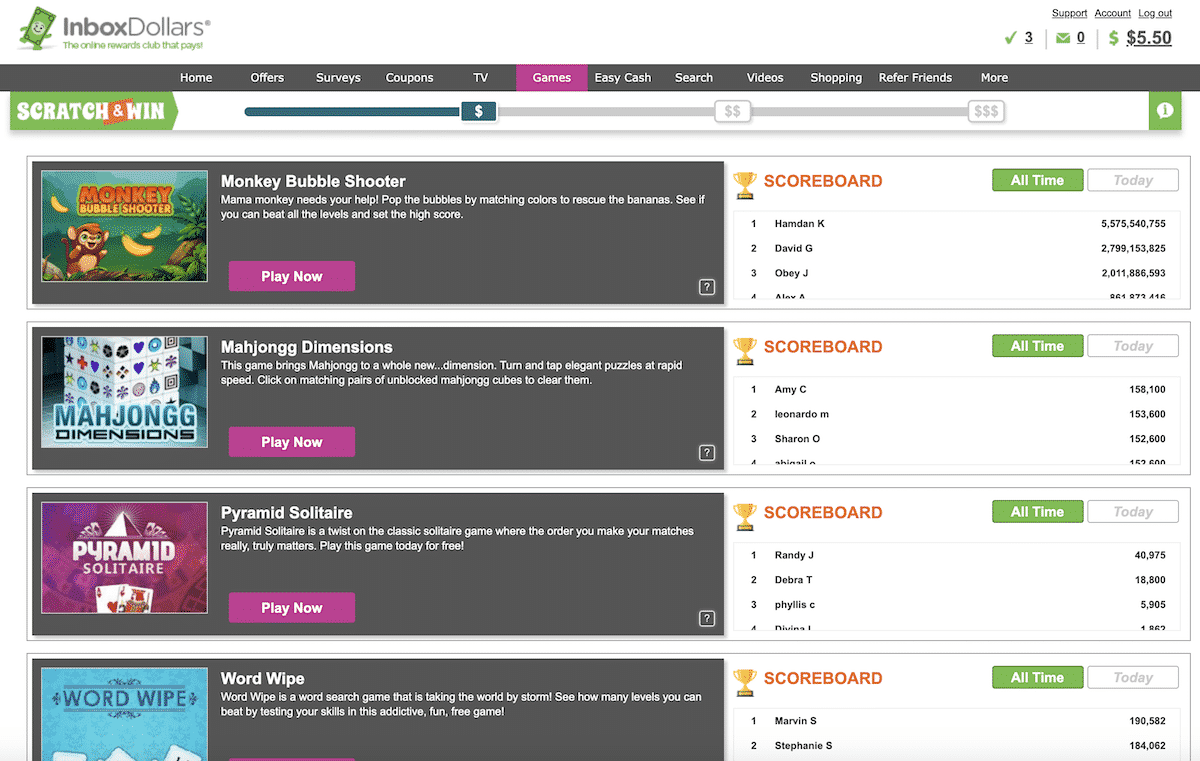The height and width of the screenshot is (761, 1200).
Task: Click the Hamdan K scoreboard row
Action: tap(959, 223)
